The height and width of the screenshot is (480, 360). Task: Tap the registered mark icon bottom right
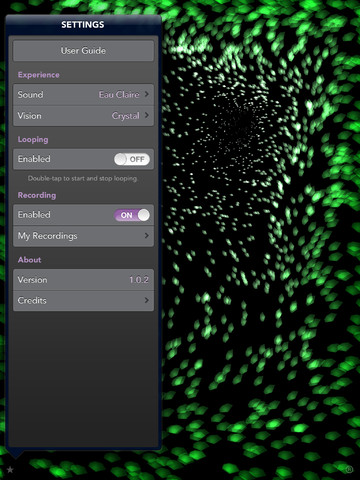[x=349, y=469]
